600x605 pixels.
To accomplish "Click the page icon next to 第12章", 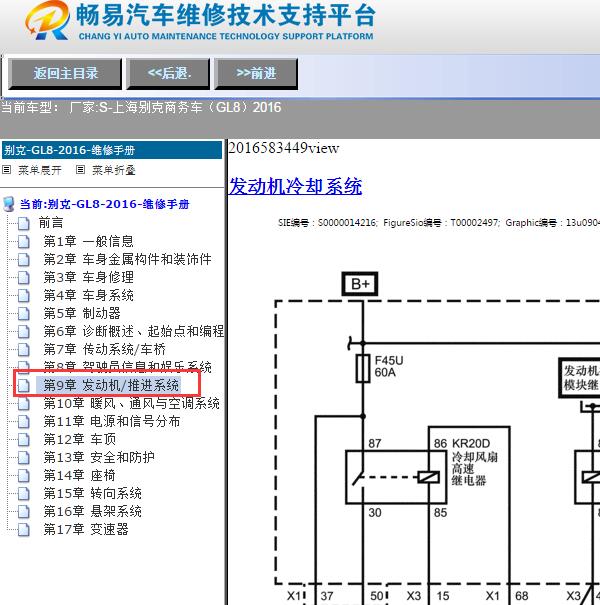I will pos(24,439).
